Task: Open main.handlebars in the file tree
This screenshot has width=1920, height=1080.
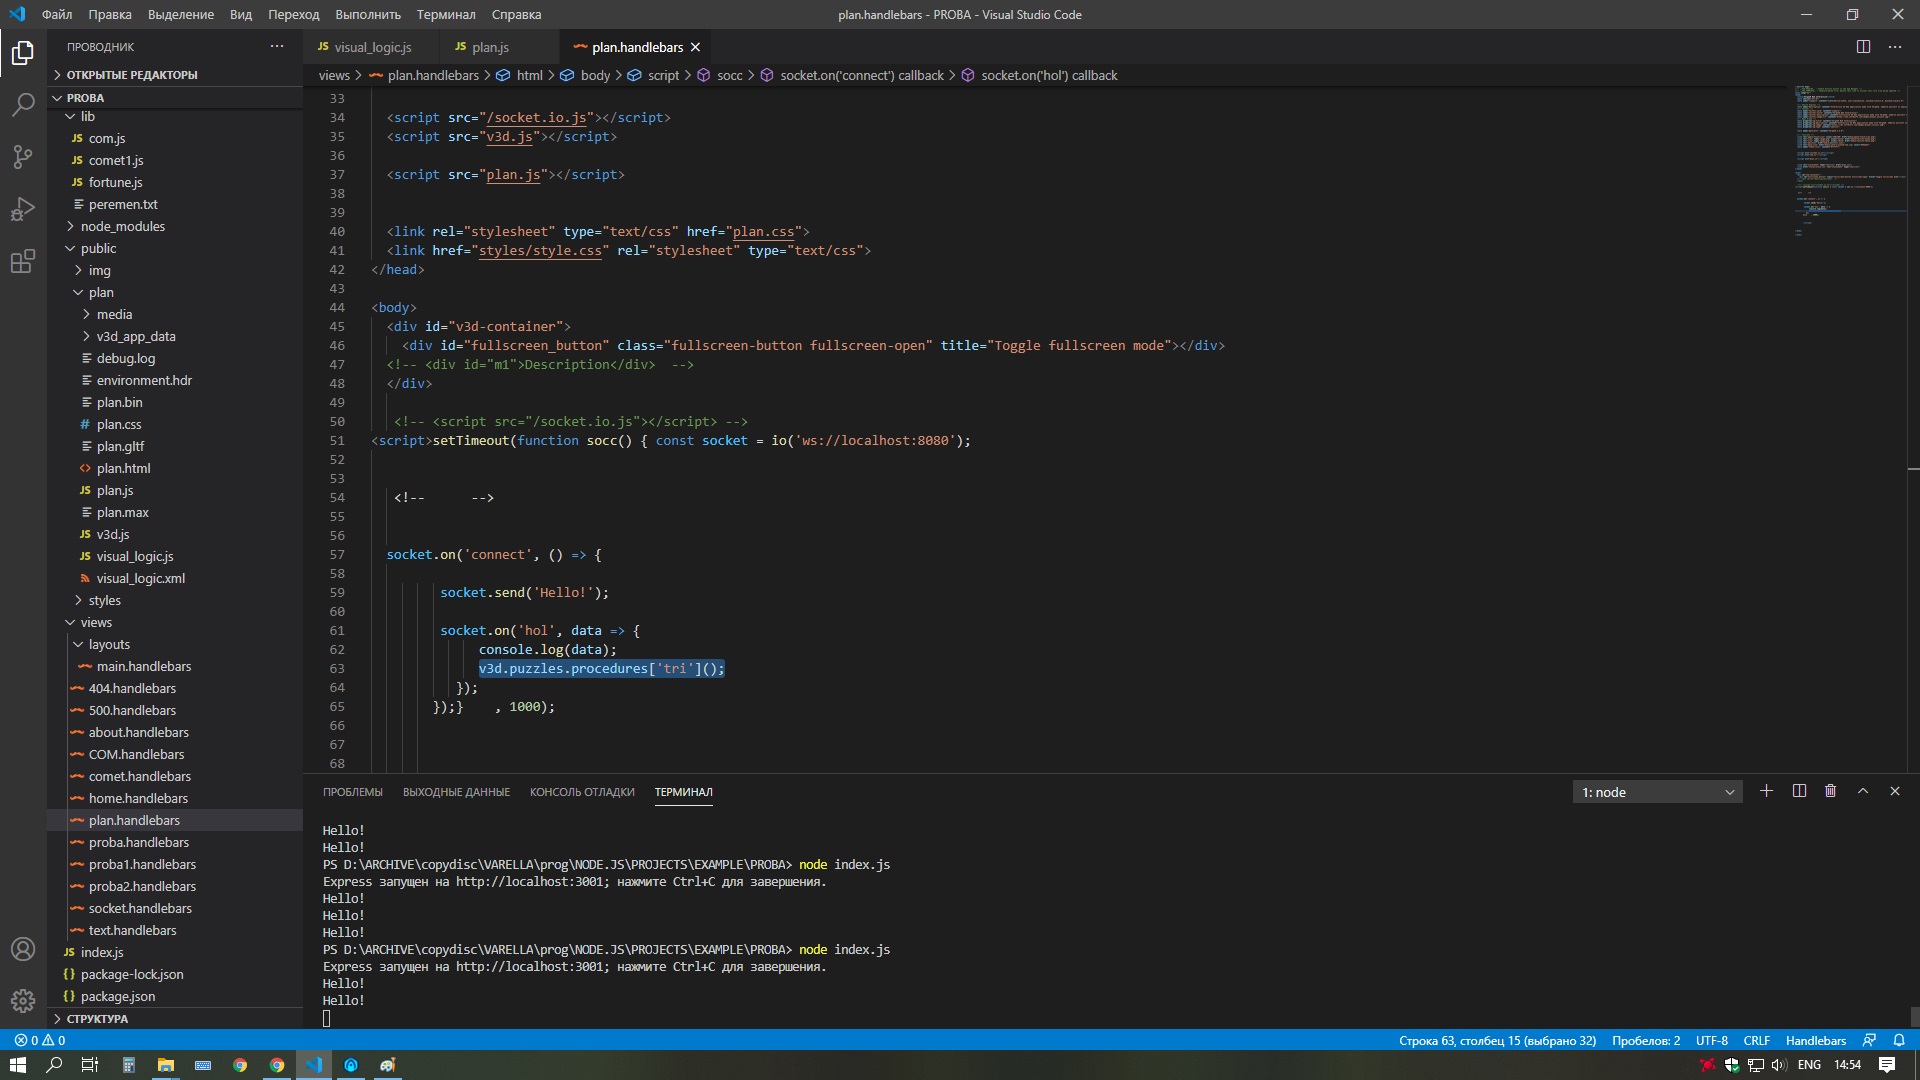Action: coord(175,666)
